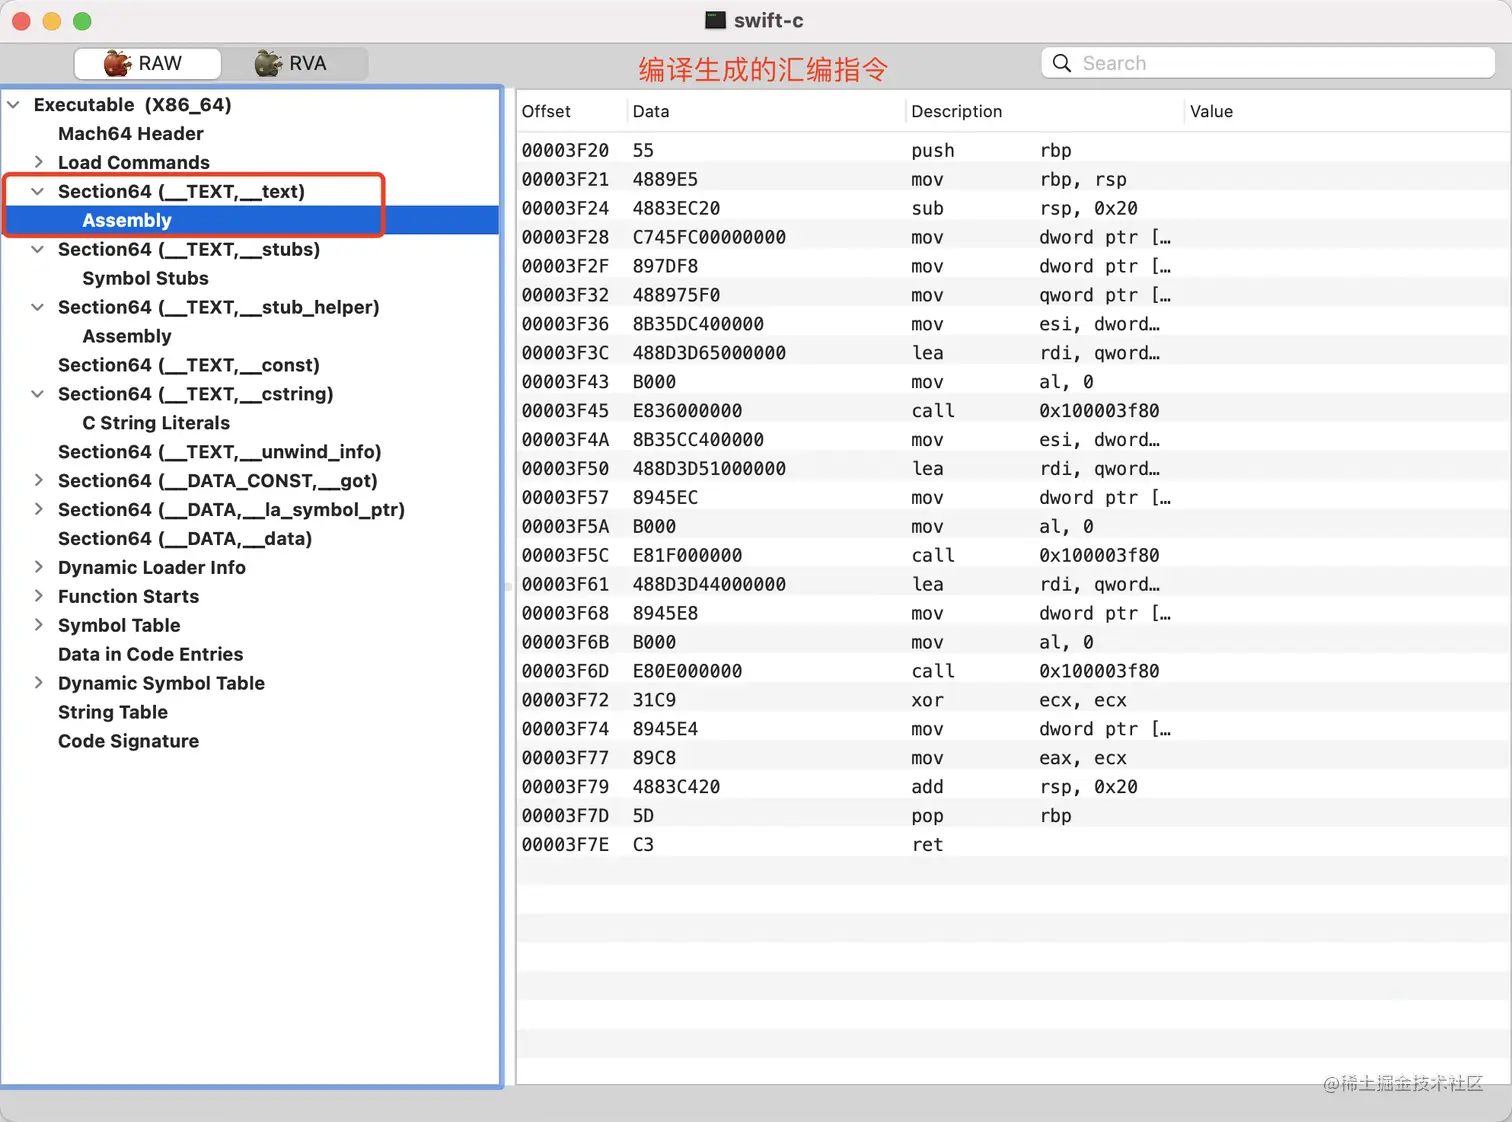Focus the Search input field
The width and height of the screenshot is (1512, 1122).
[1268, 63]
